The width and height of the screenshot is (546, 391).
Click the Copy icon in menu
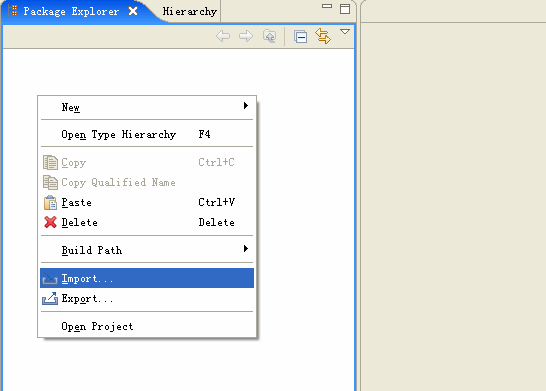(x=50, y=163)
